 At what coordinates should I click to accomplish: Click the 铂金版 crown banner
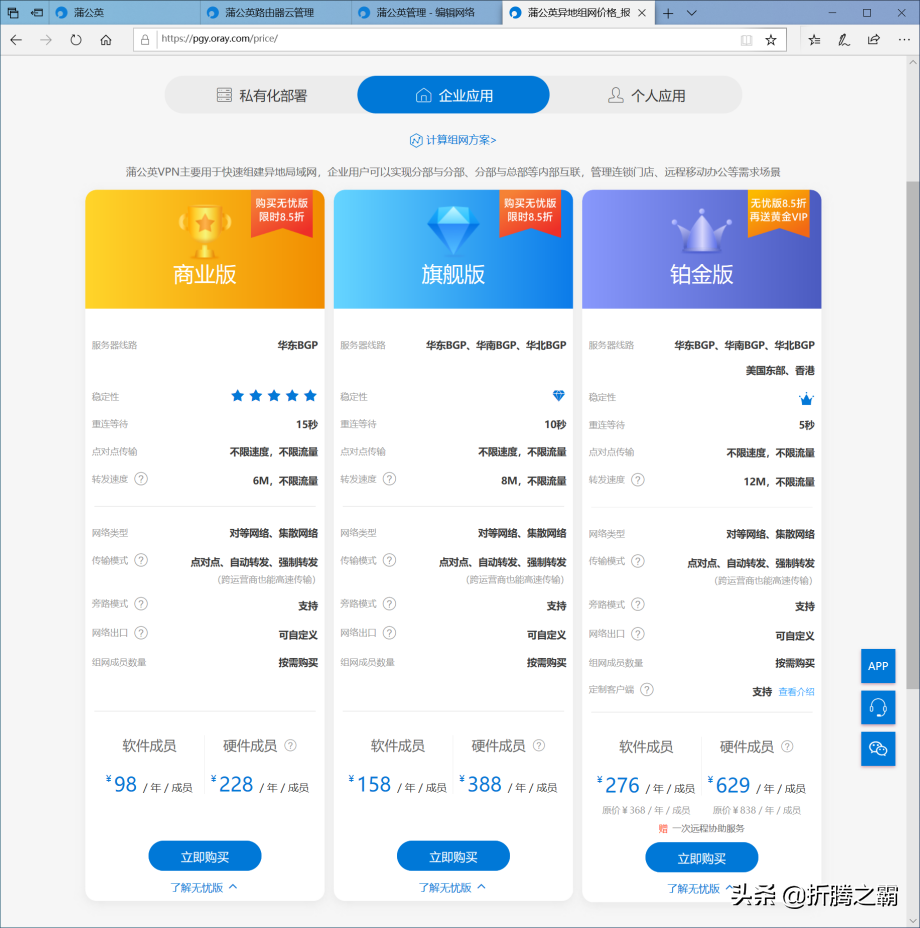(x=702, y=249)
